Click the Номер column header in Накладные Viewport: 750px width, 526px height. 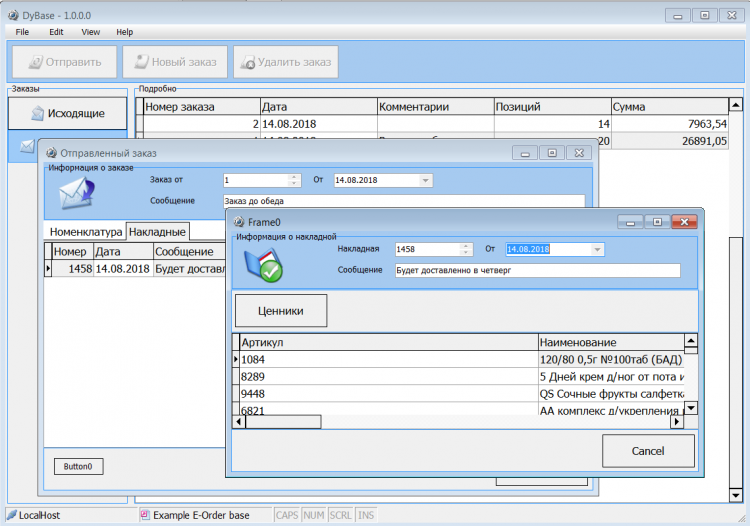[x=72, y=252]
